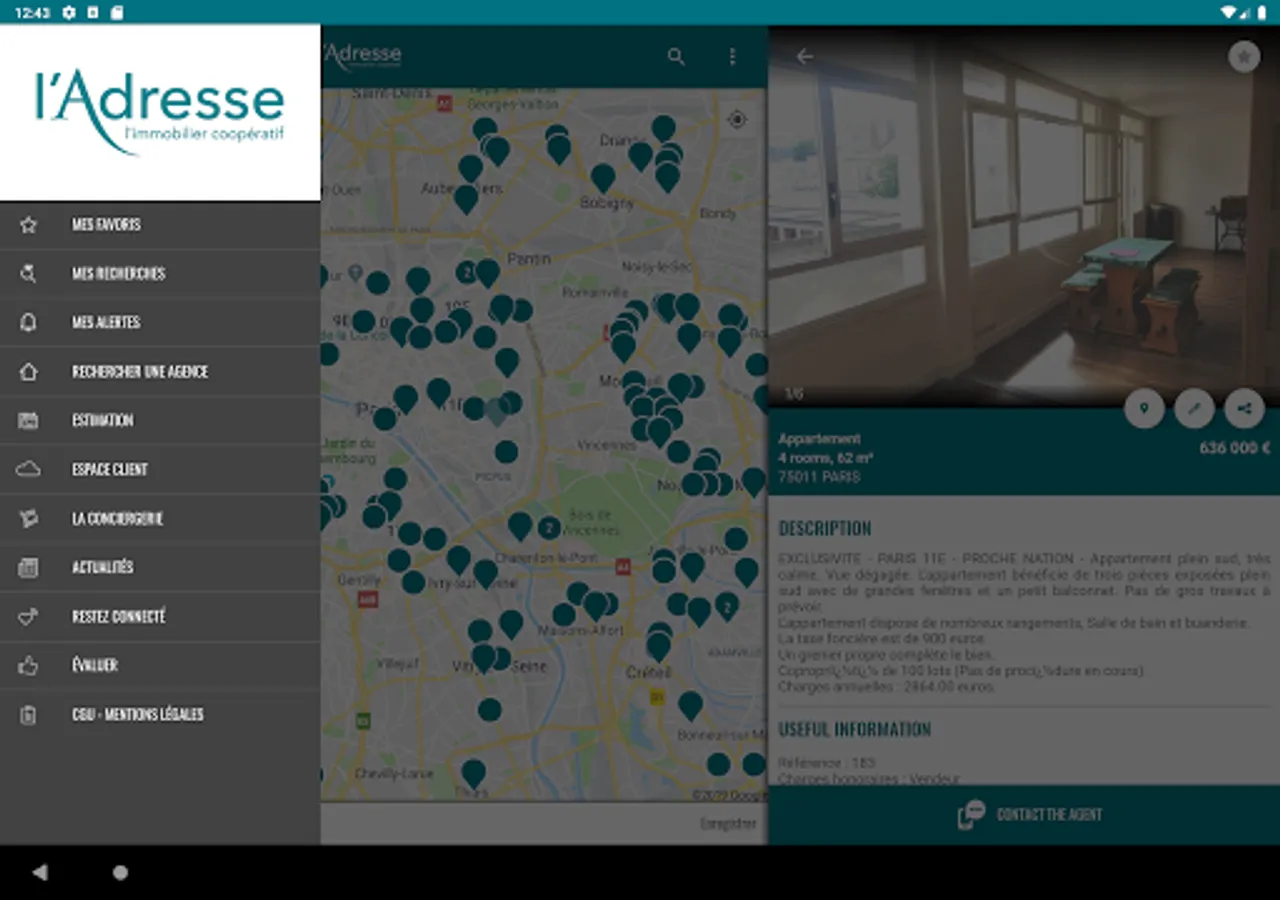Screen dimensions: 1280x900
Task: Tap the map pin above Créteil
Action: (x=658, y=647)
